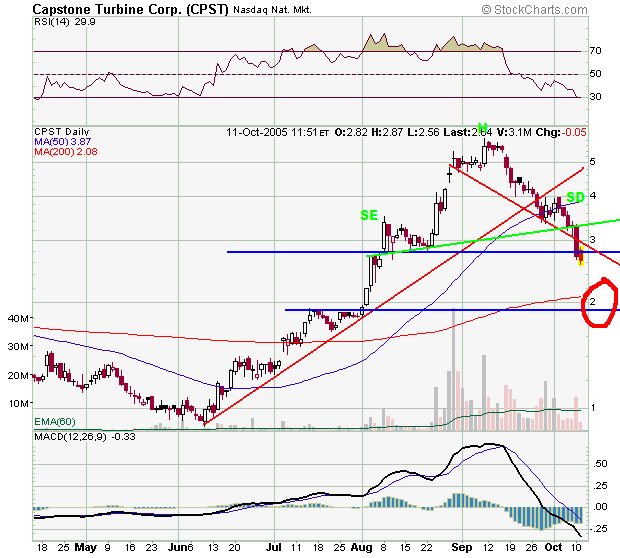Click the RSI 30 level label

coord(595,96)
